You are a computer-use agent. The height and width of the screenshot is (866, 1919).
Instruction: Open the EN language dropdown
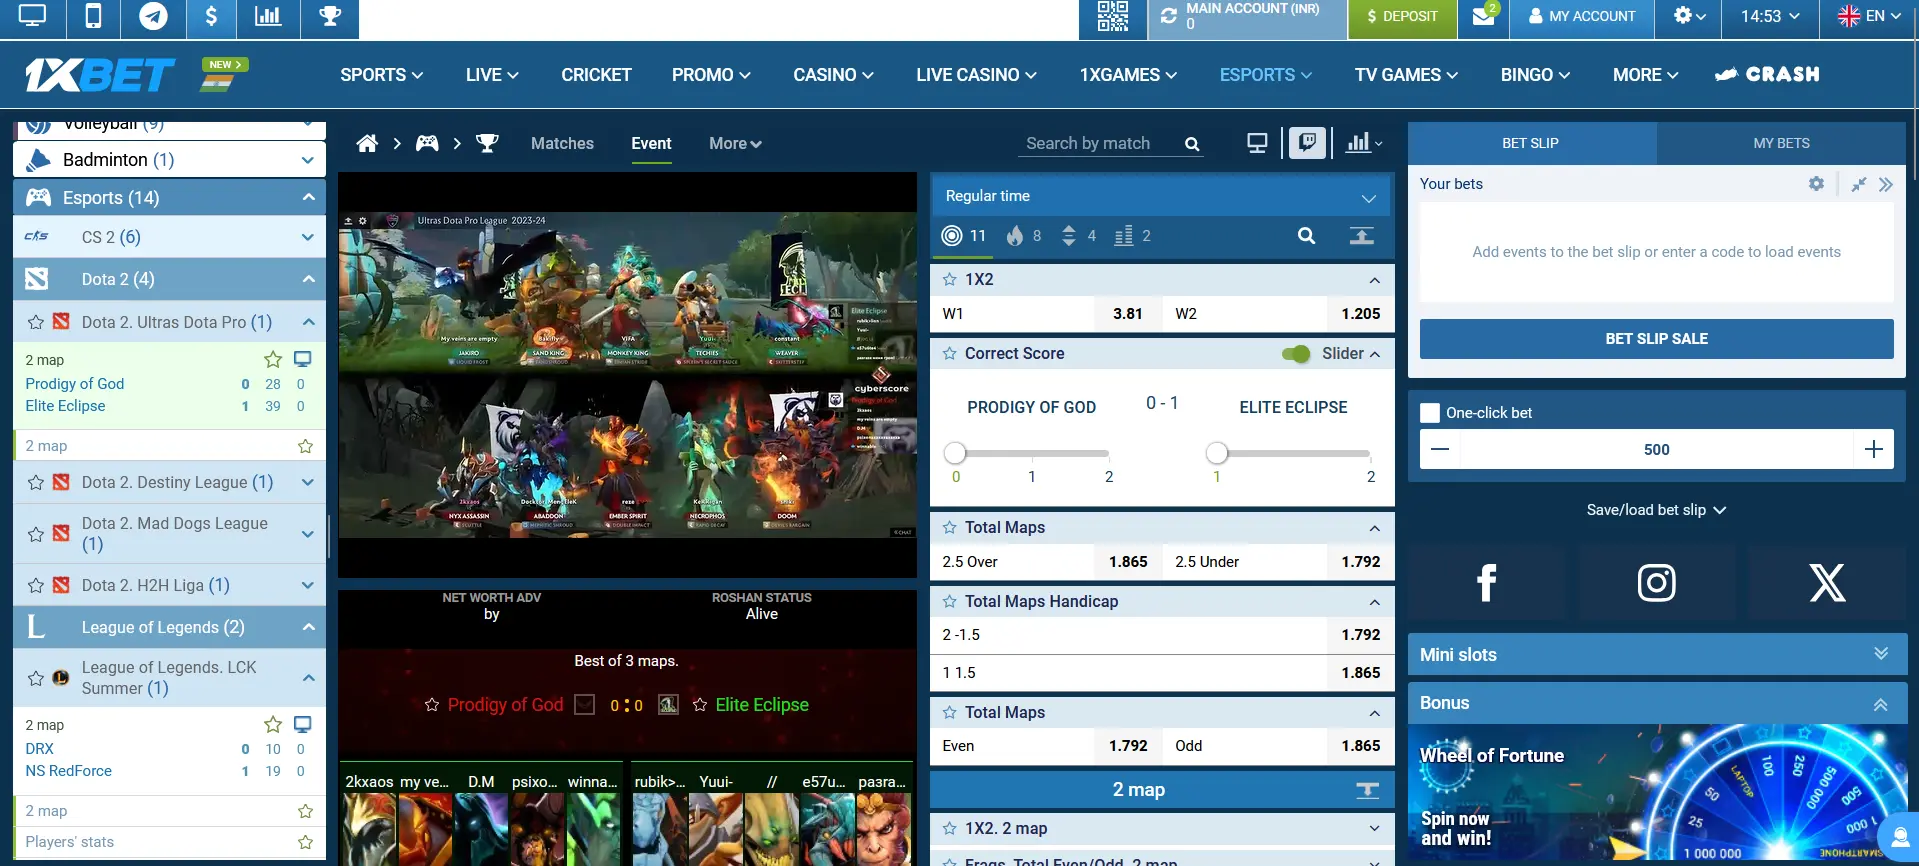1869,16
